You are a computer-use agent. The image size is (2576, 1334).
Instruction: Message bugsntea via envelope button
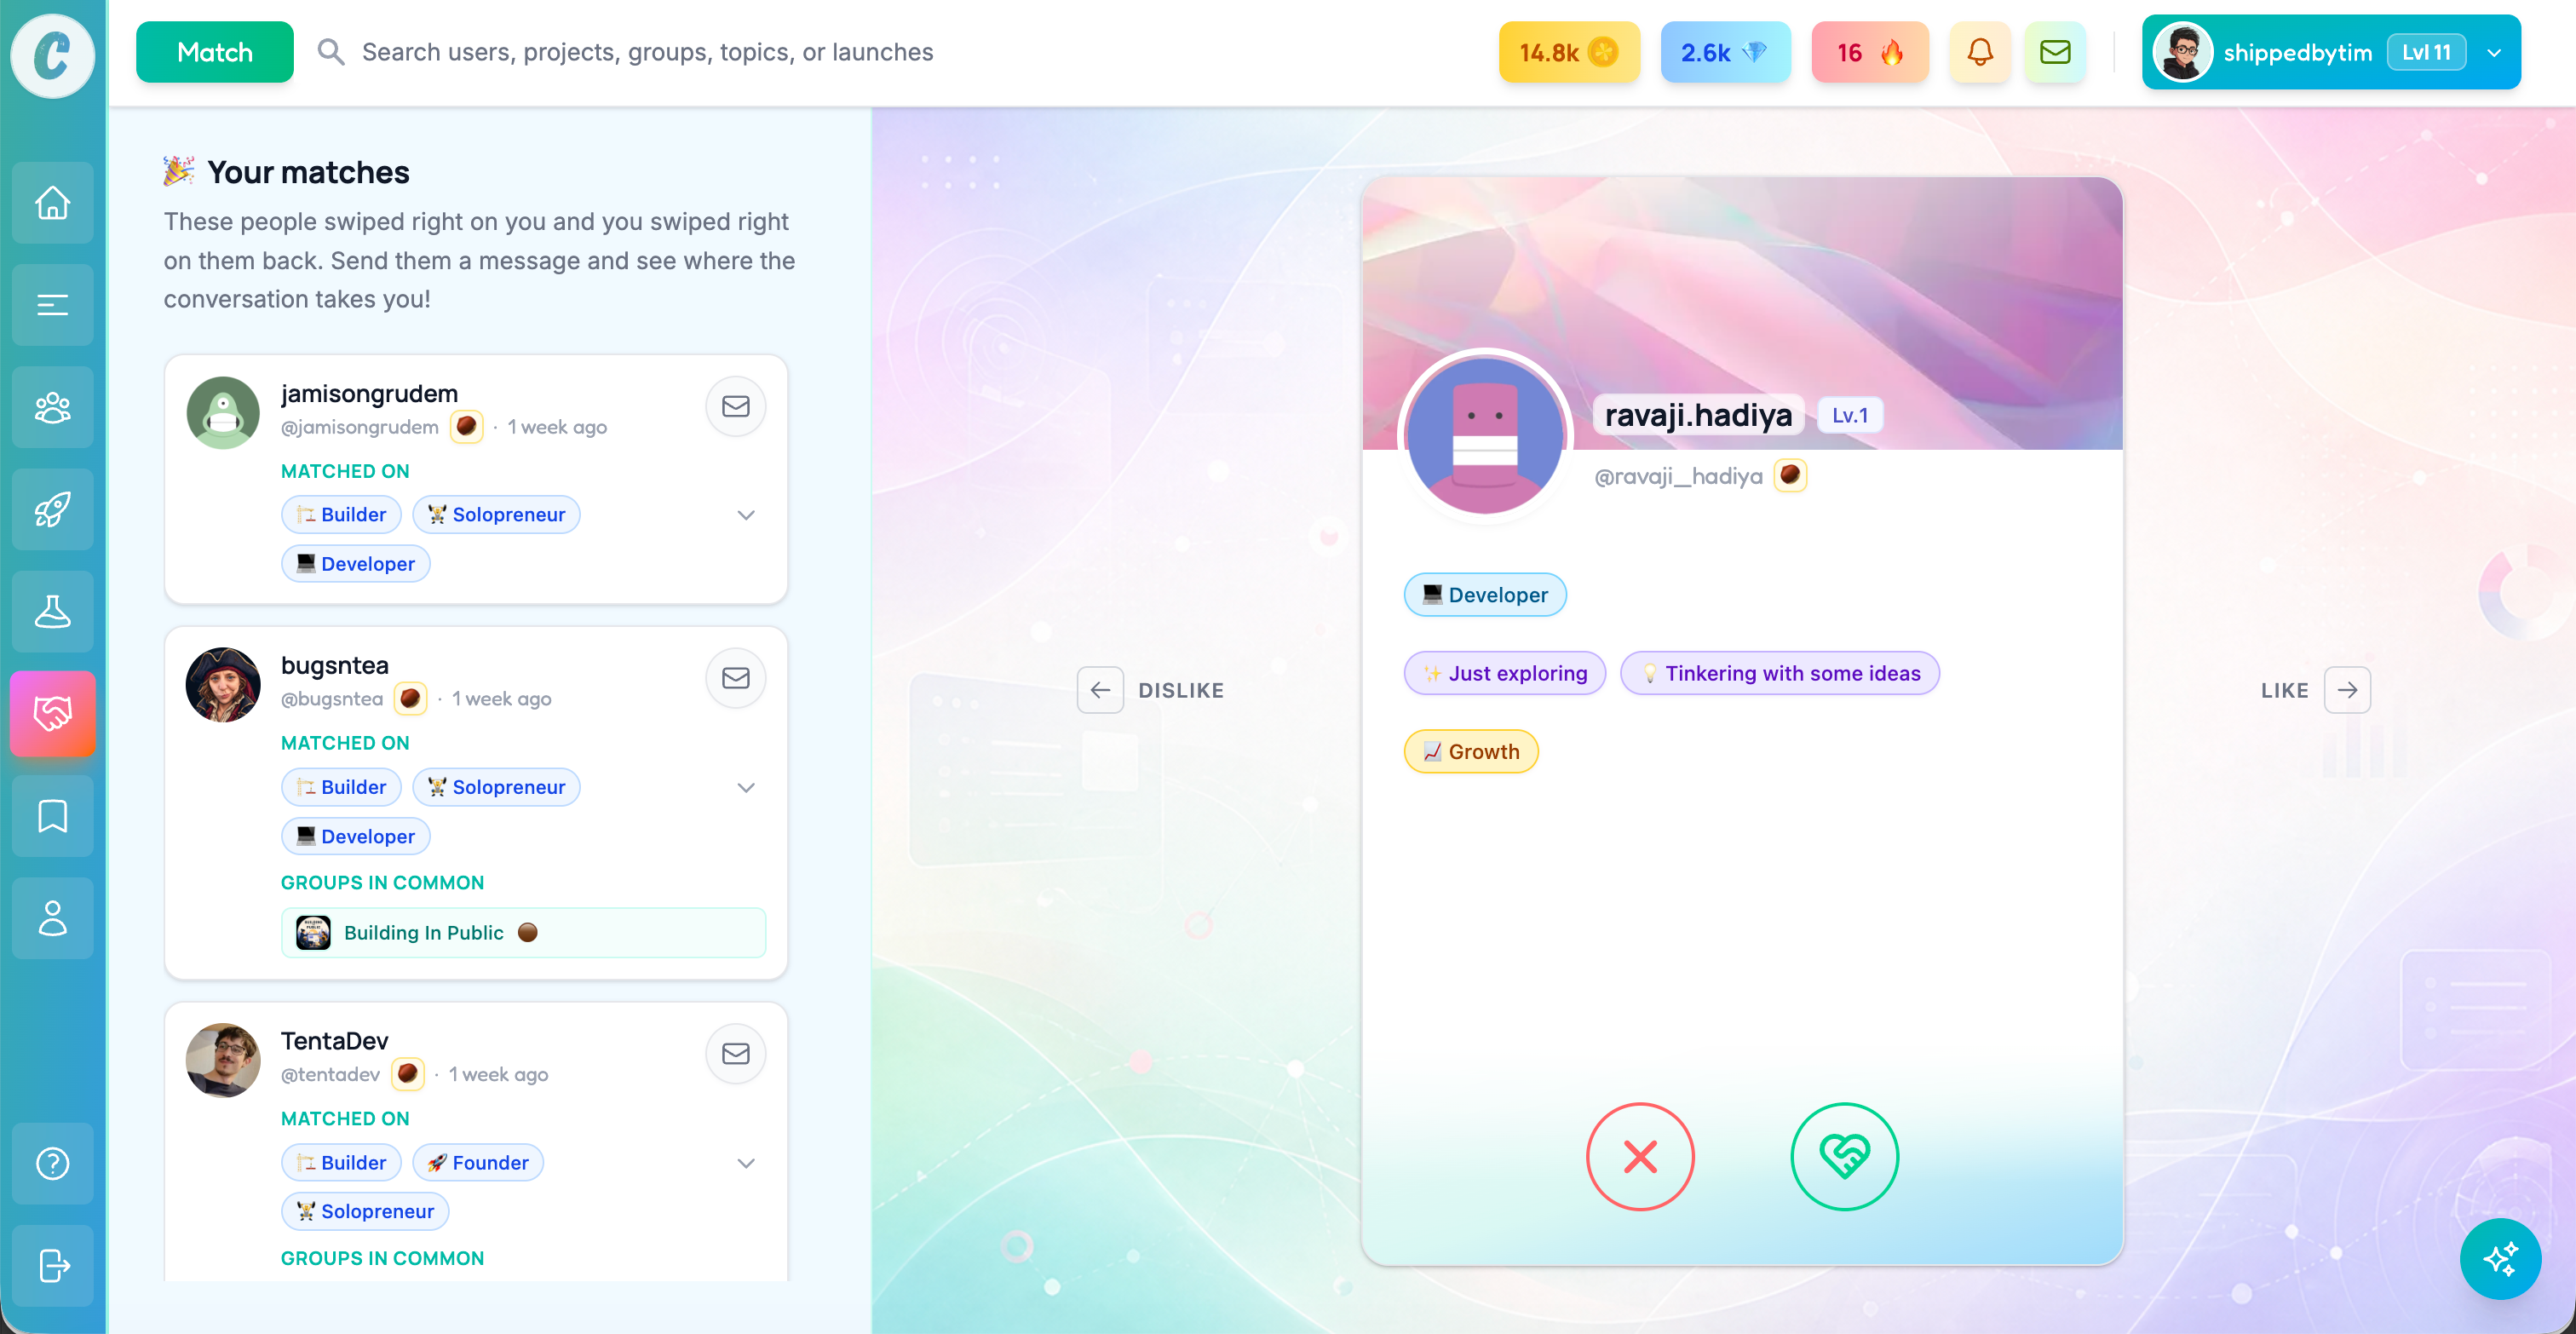(736, 678)
